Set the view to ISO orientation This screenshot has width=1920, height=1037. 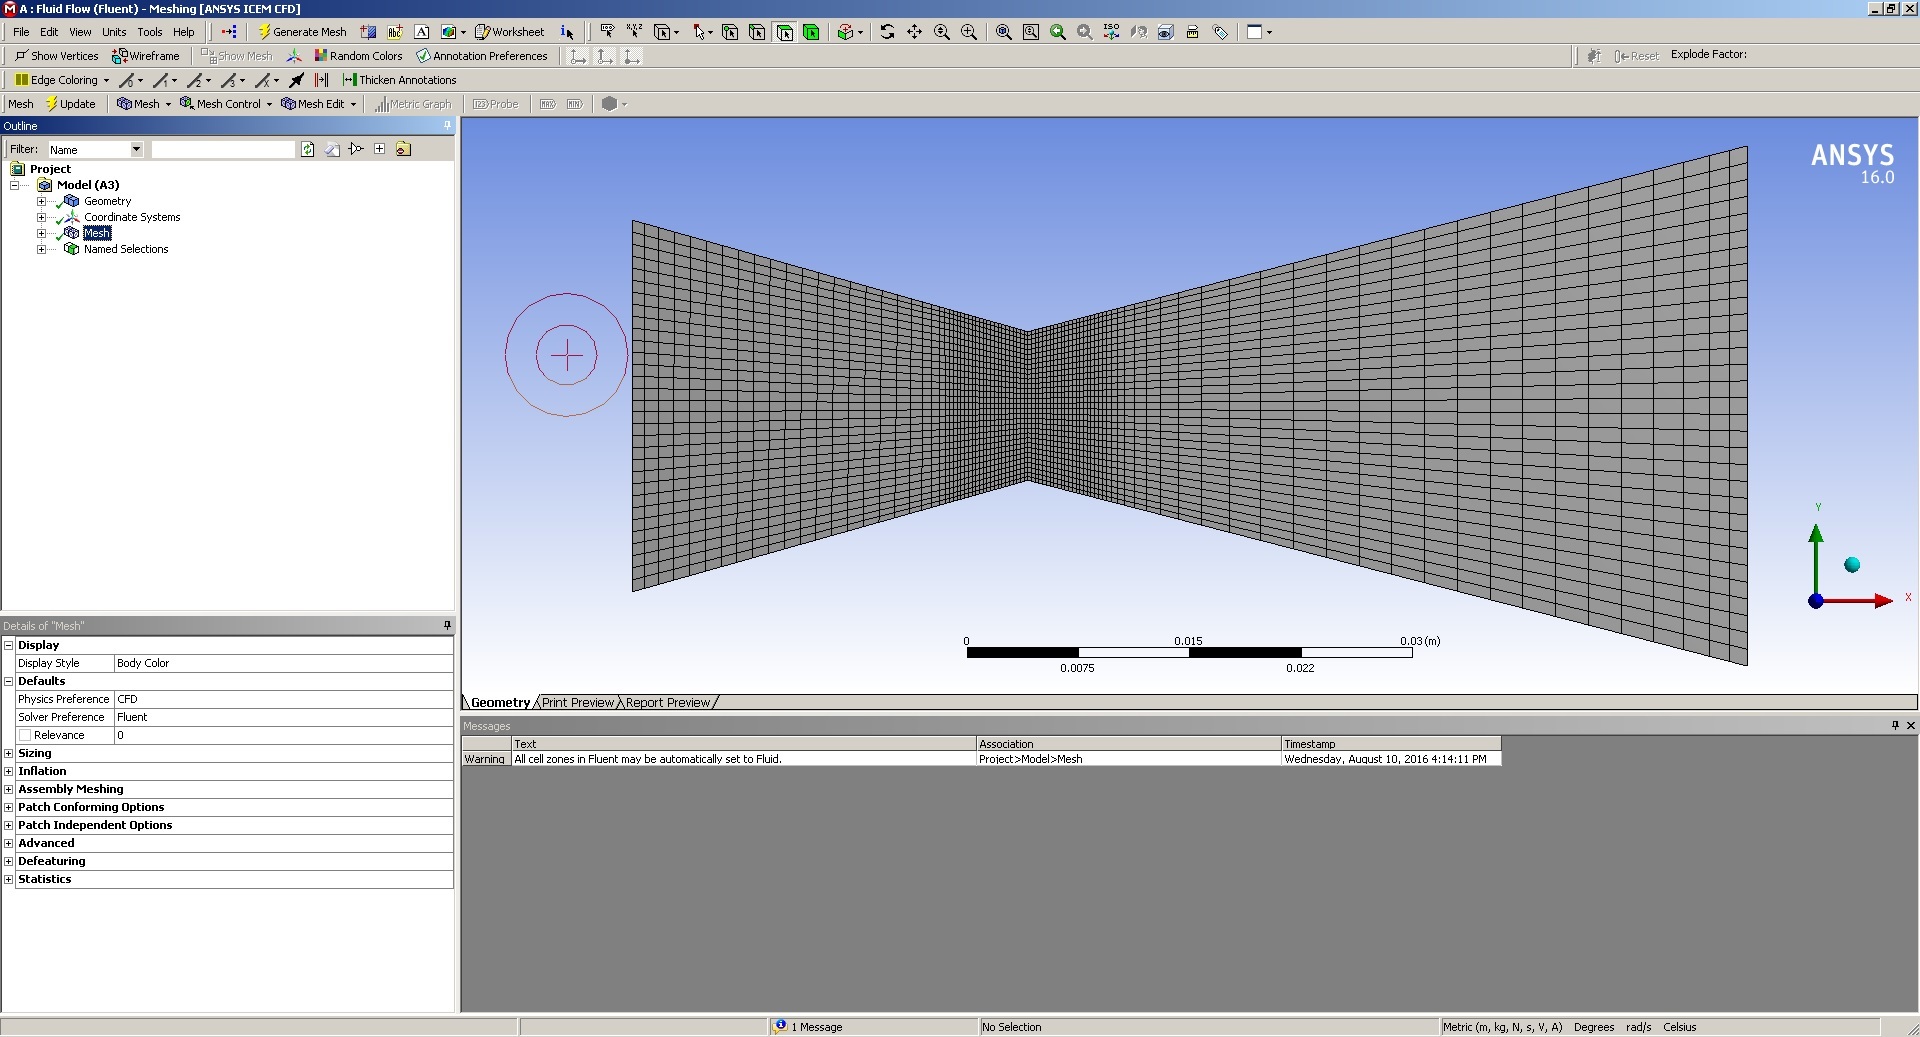(1111, 32)
